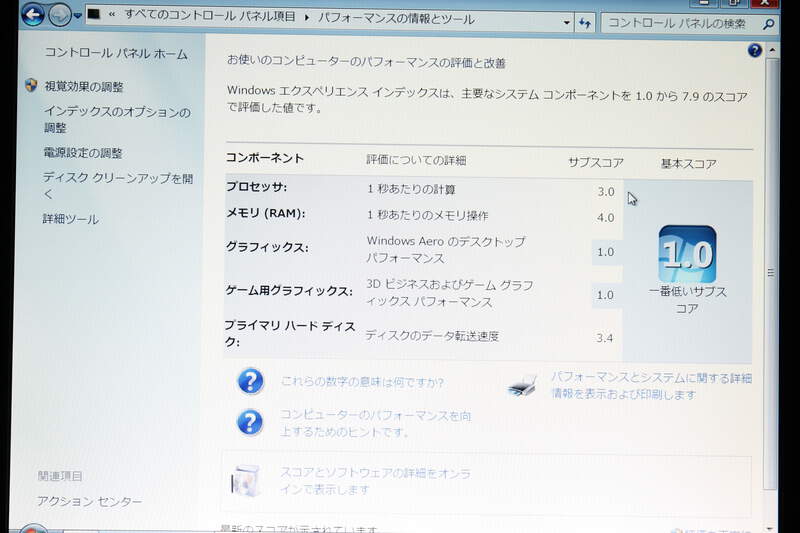The height and width of the screenshot is (533, 800).
Task: Open the recent pages dropdown beside Forward
Action: click(x=78, y=16)
